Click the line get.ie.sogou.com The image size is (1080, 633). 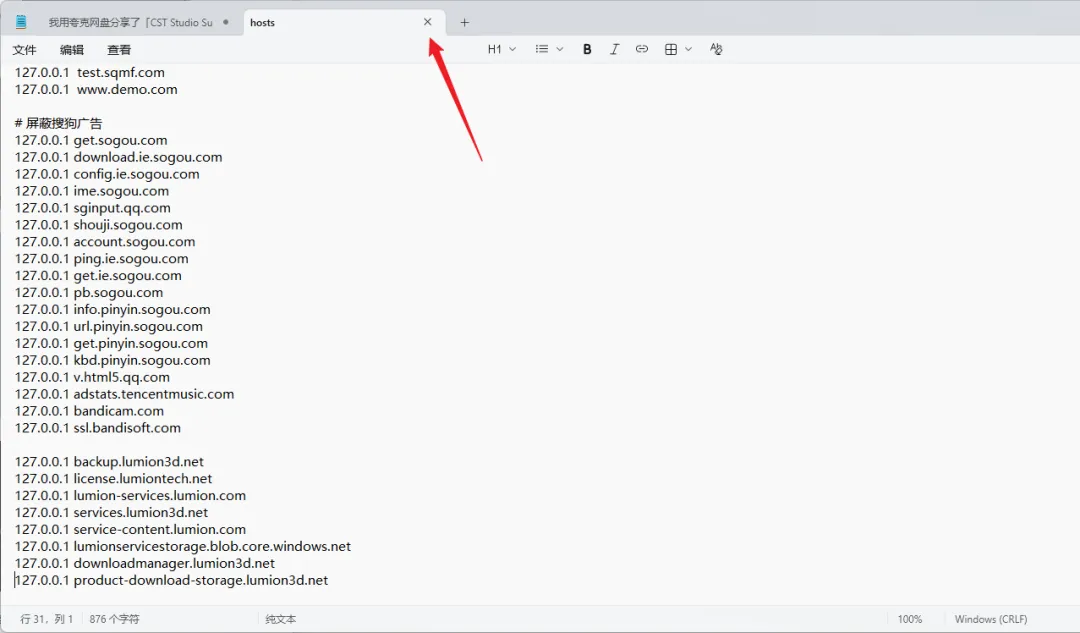pyautogui.click(x=98, y=276)
